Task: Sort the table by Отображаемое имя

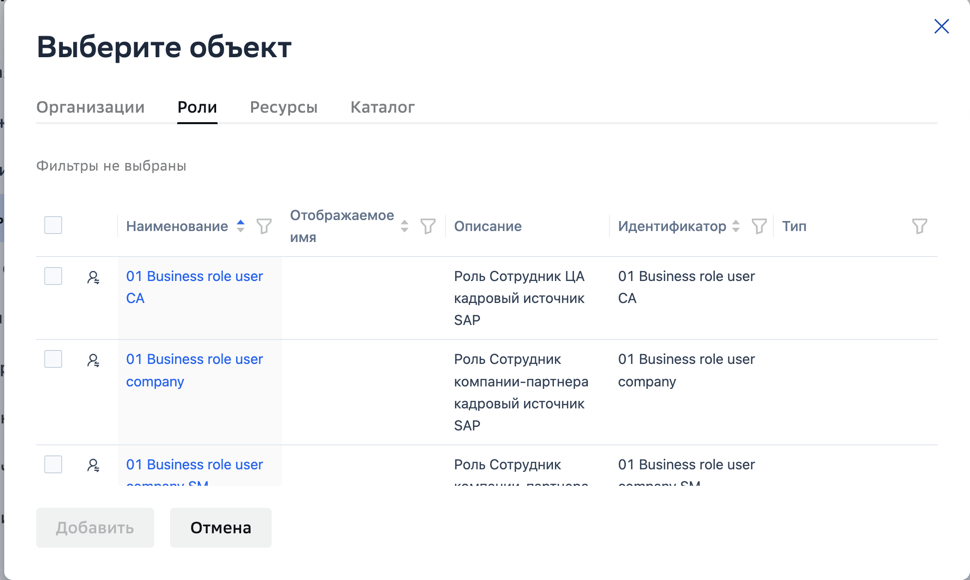Action: [405, 226]
